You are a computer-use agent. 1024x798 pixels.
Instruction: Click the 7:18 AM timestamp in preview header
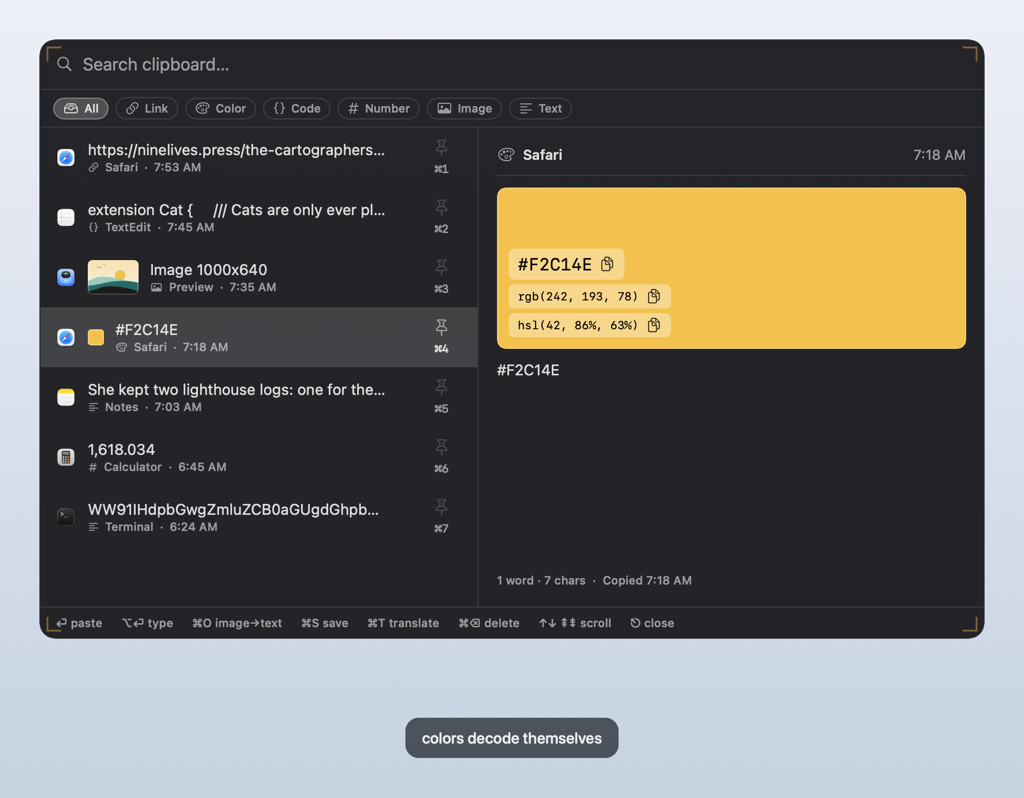(x=939, y=155)
